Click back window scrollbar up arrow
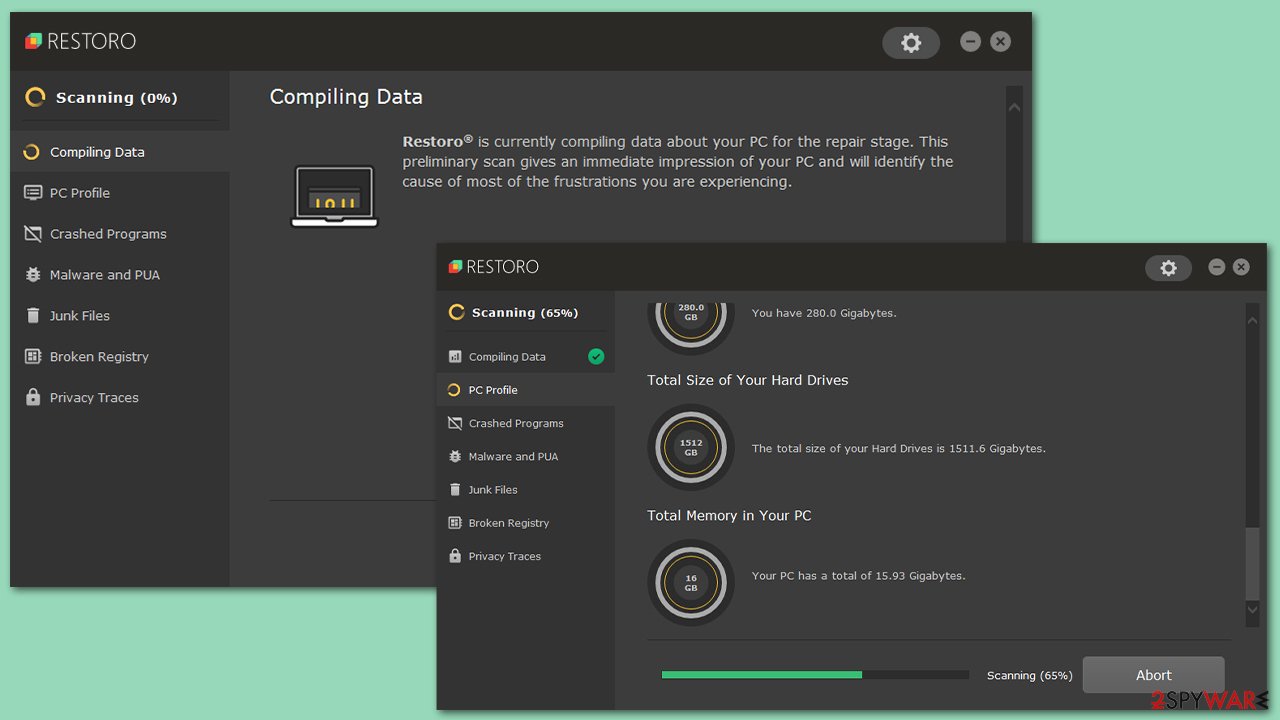The height and width of the screenshot is (720, 1280). 1014,106
